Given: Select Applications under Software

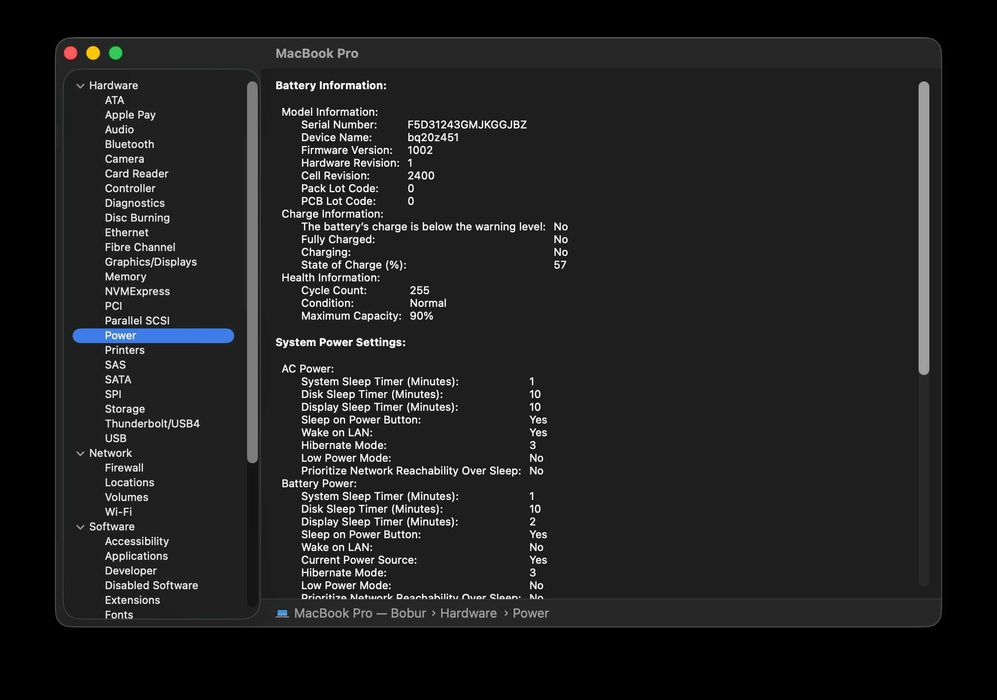Looking at the screenshot, I should coord(136,556).
